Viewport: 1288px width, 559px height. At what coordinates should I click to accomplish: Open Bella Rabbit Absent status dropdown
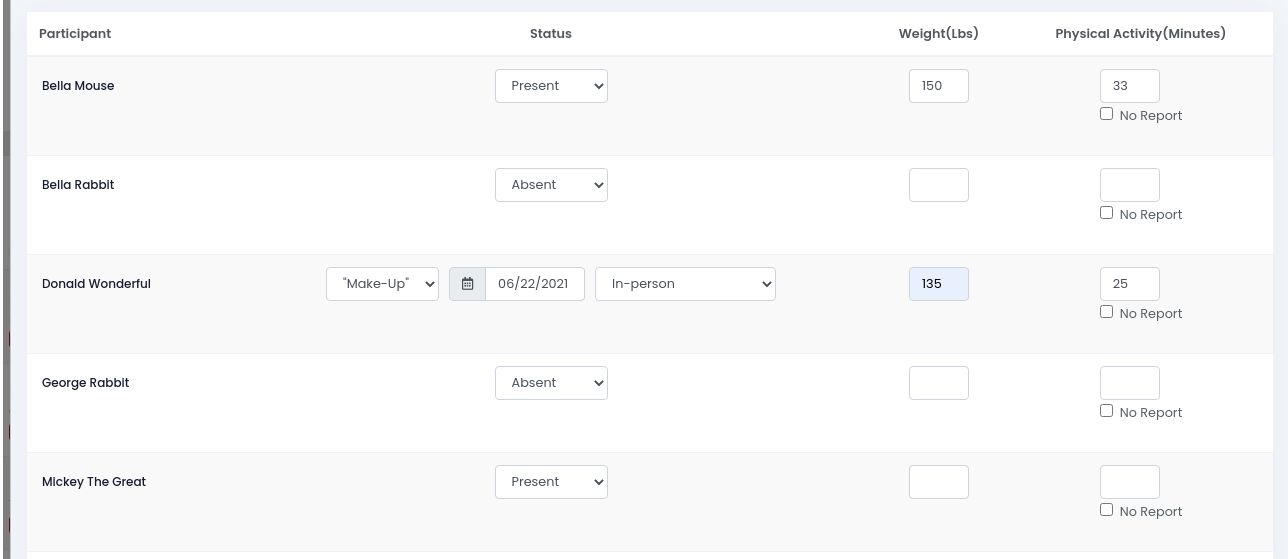[551, 185]
